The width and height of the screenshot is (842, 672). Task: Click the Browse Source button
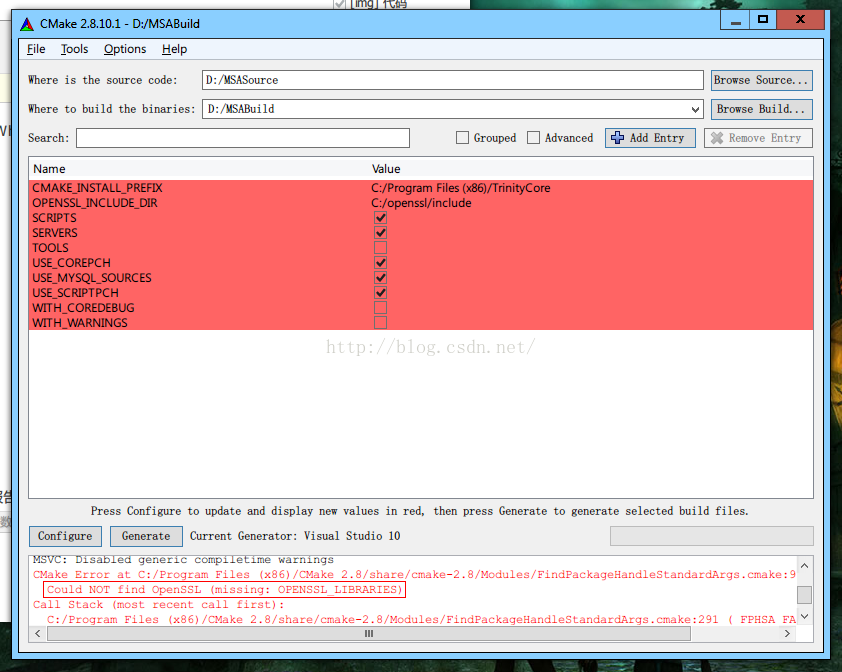click(761, 80)
